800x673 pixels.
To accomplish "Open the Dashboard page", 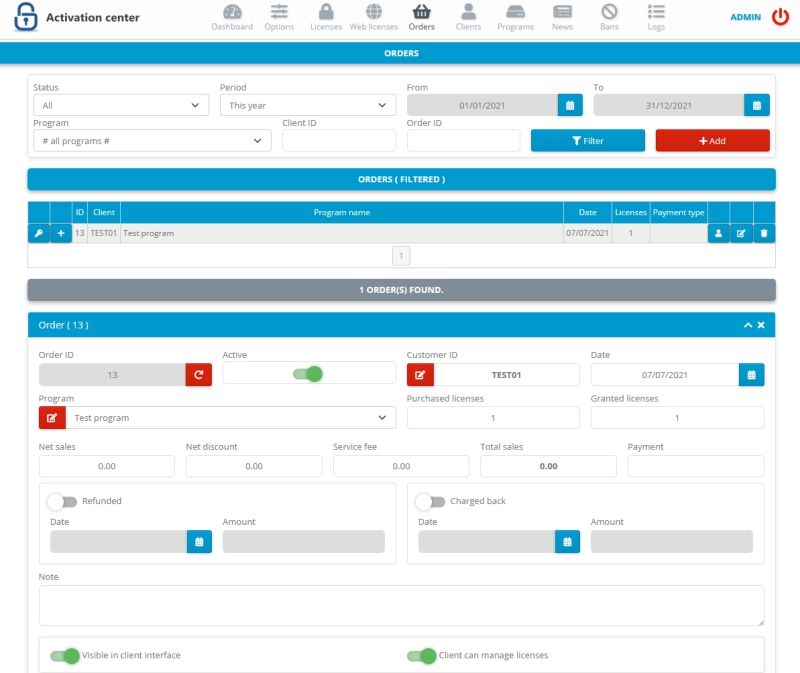I will pyautogui.click(x=232, y=17).
